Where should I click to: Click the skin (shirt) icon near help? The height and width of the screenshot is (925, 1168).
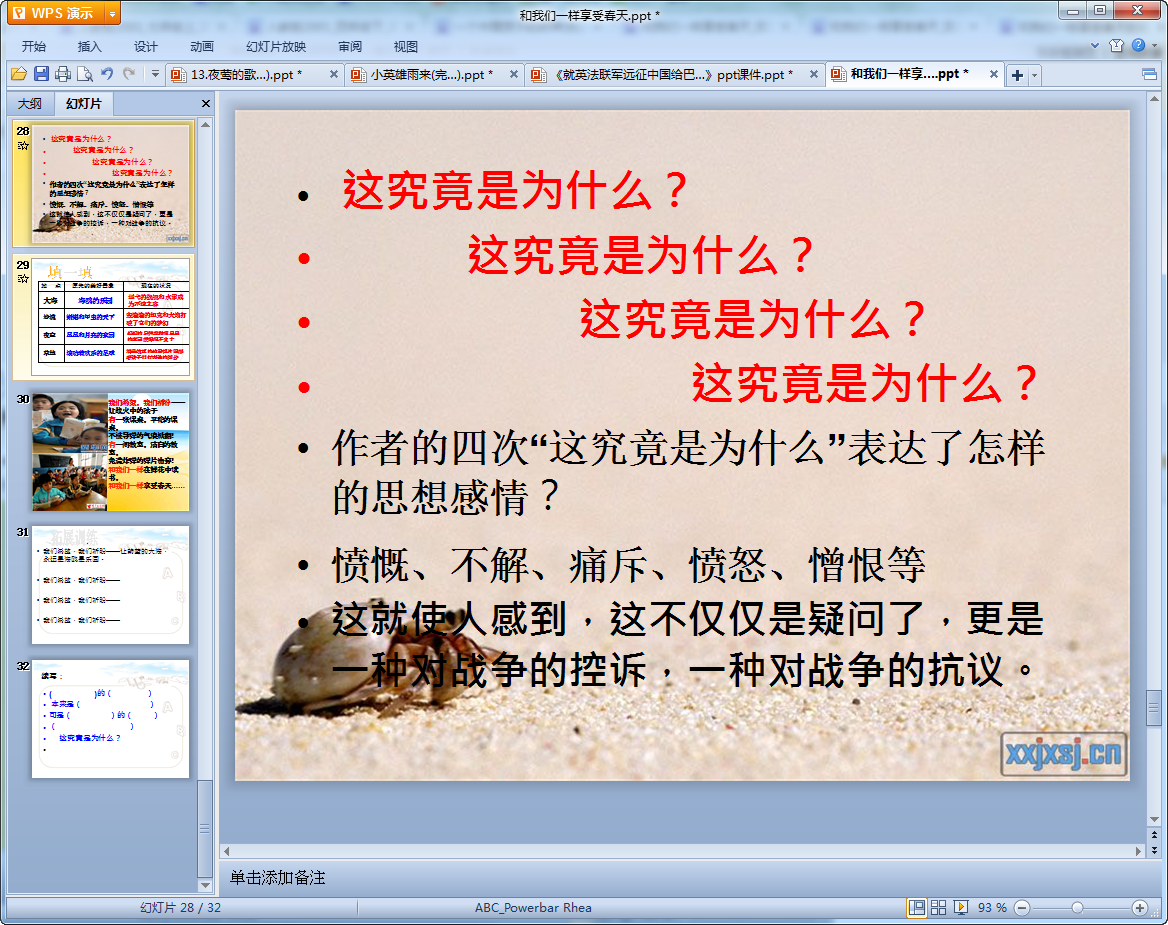[x=1117, y=46]
